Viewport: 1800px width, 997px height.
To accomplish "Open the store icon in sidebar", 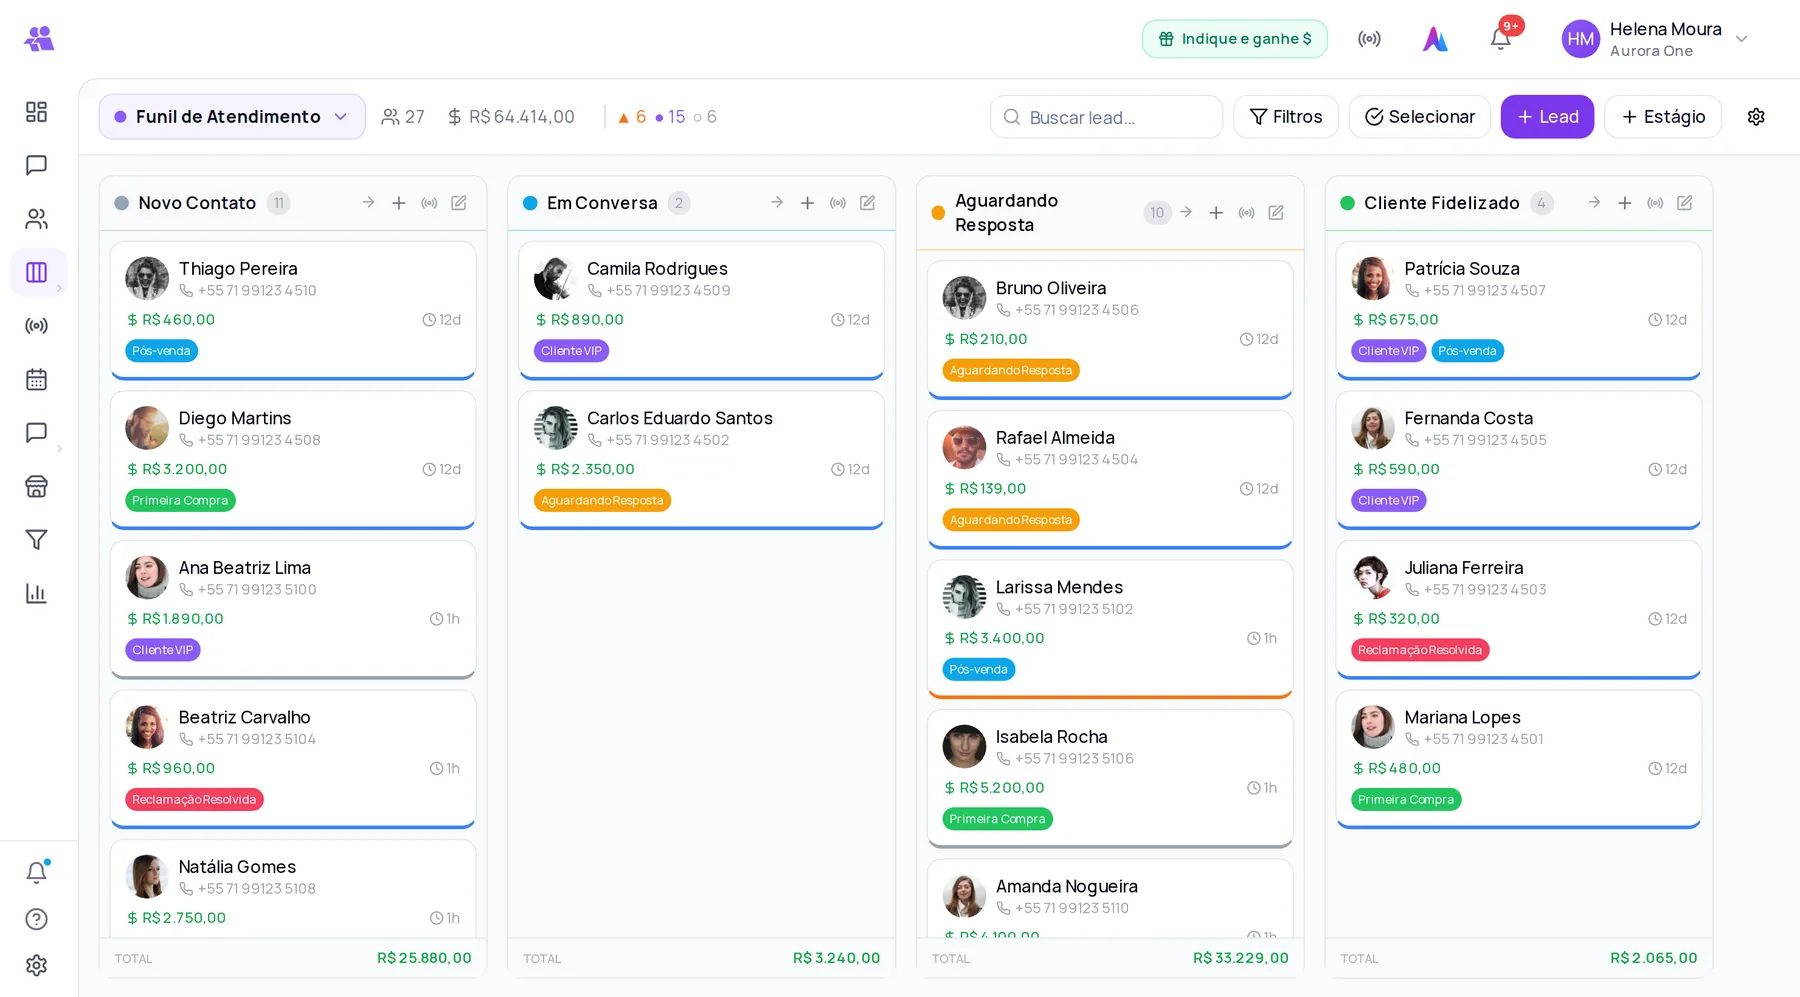I will 36,486.
